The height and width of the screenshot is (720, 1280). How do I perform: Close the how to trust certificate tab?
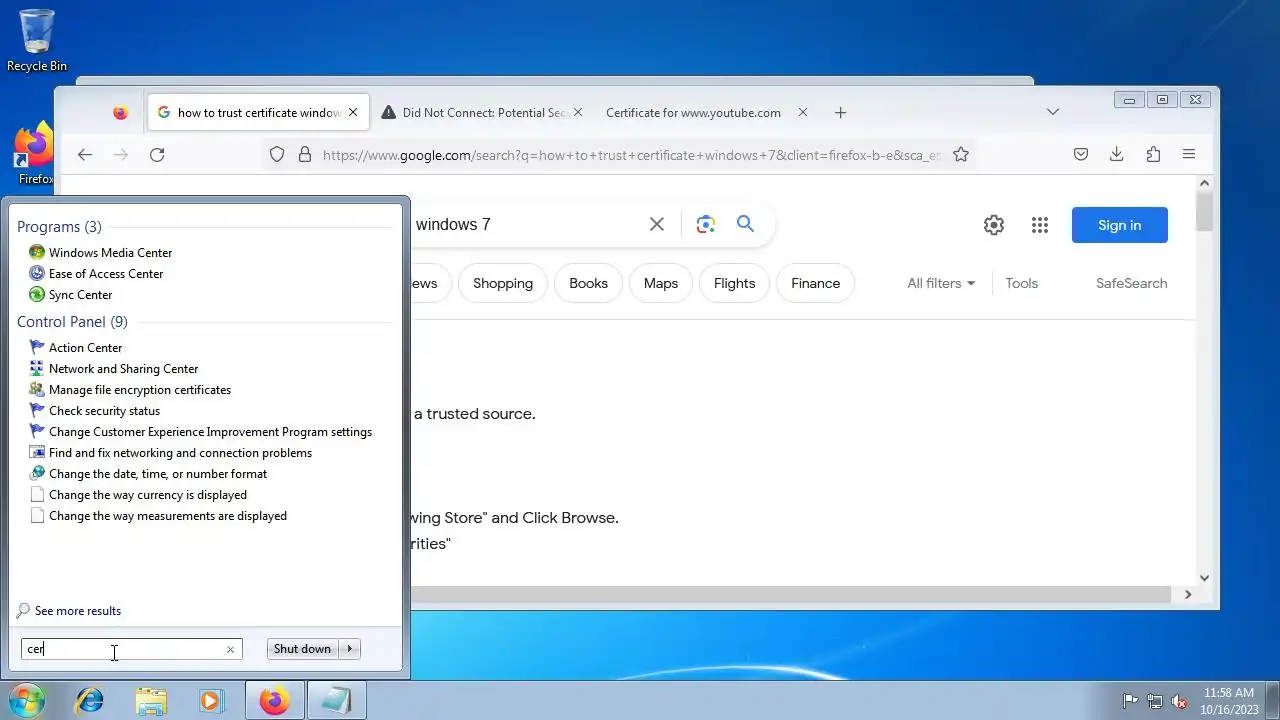(352, 113)
